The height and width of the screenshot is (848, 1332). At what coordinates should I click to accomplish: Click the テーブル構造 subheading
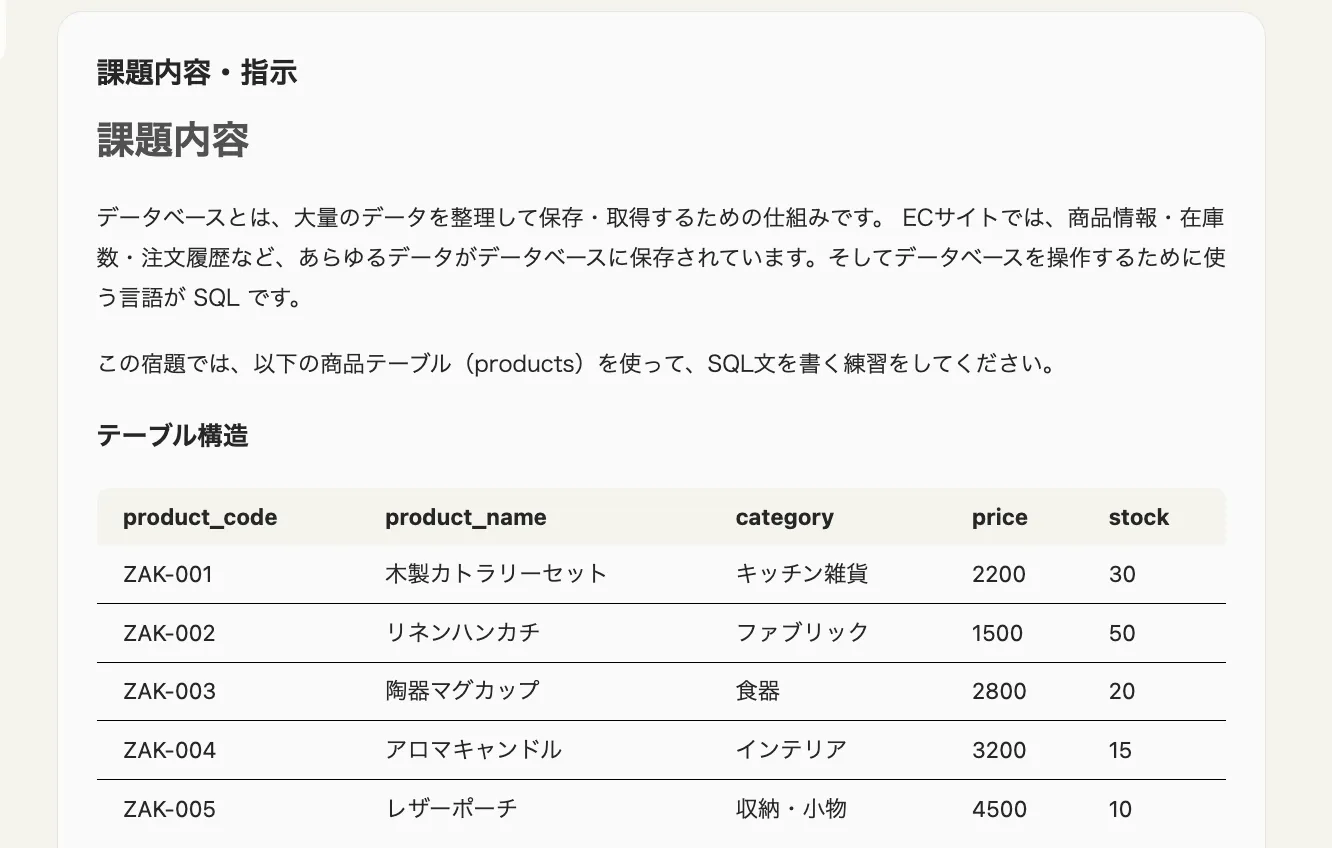tap(173, 436)
